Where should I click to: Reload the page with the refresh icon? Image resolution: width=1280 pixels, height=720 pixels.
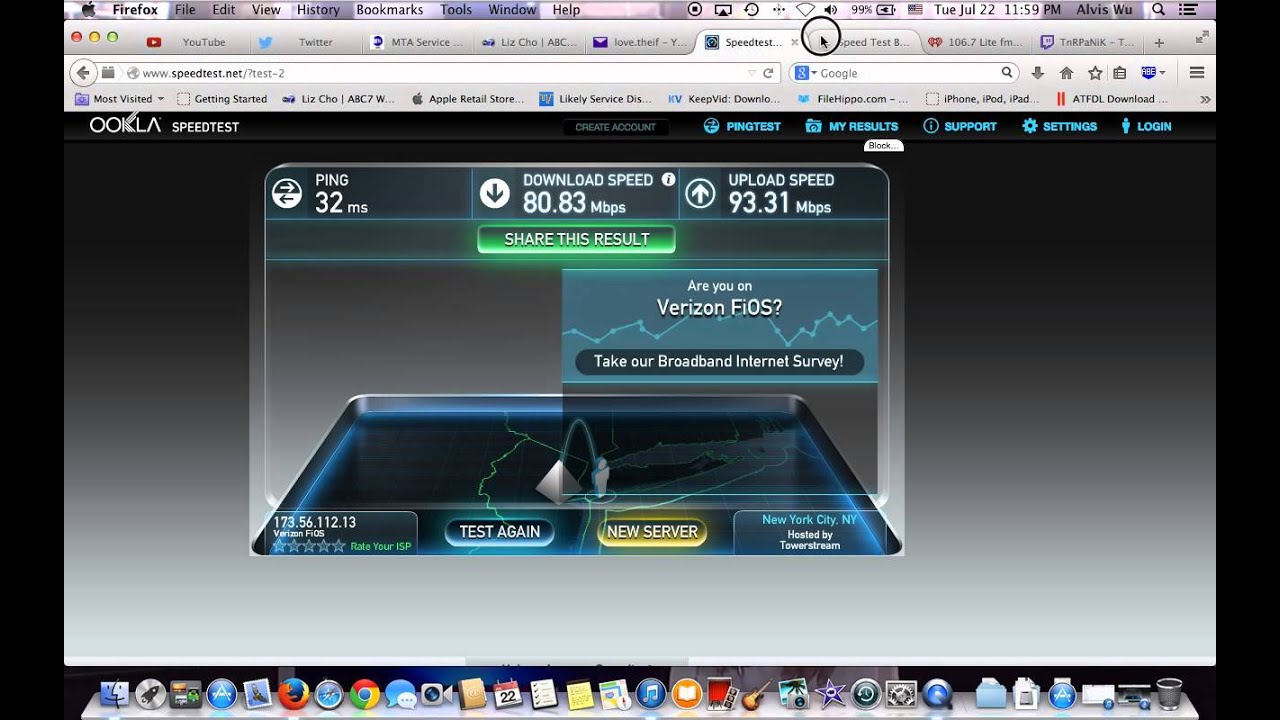pos(768,73)
